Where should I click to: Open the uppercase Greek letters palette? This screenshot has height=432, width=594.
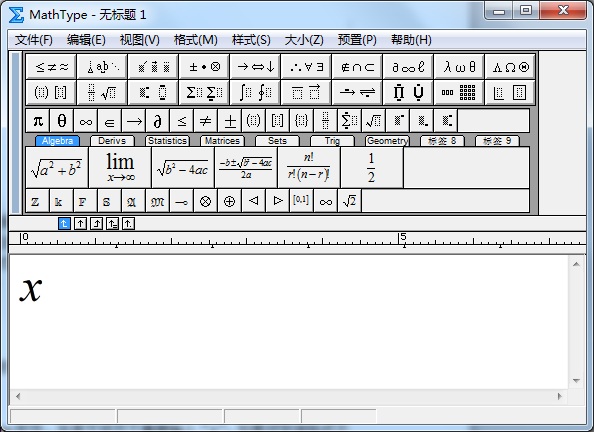pos(510,67)
